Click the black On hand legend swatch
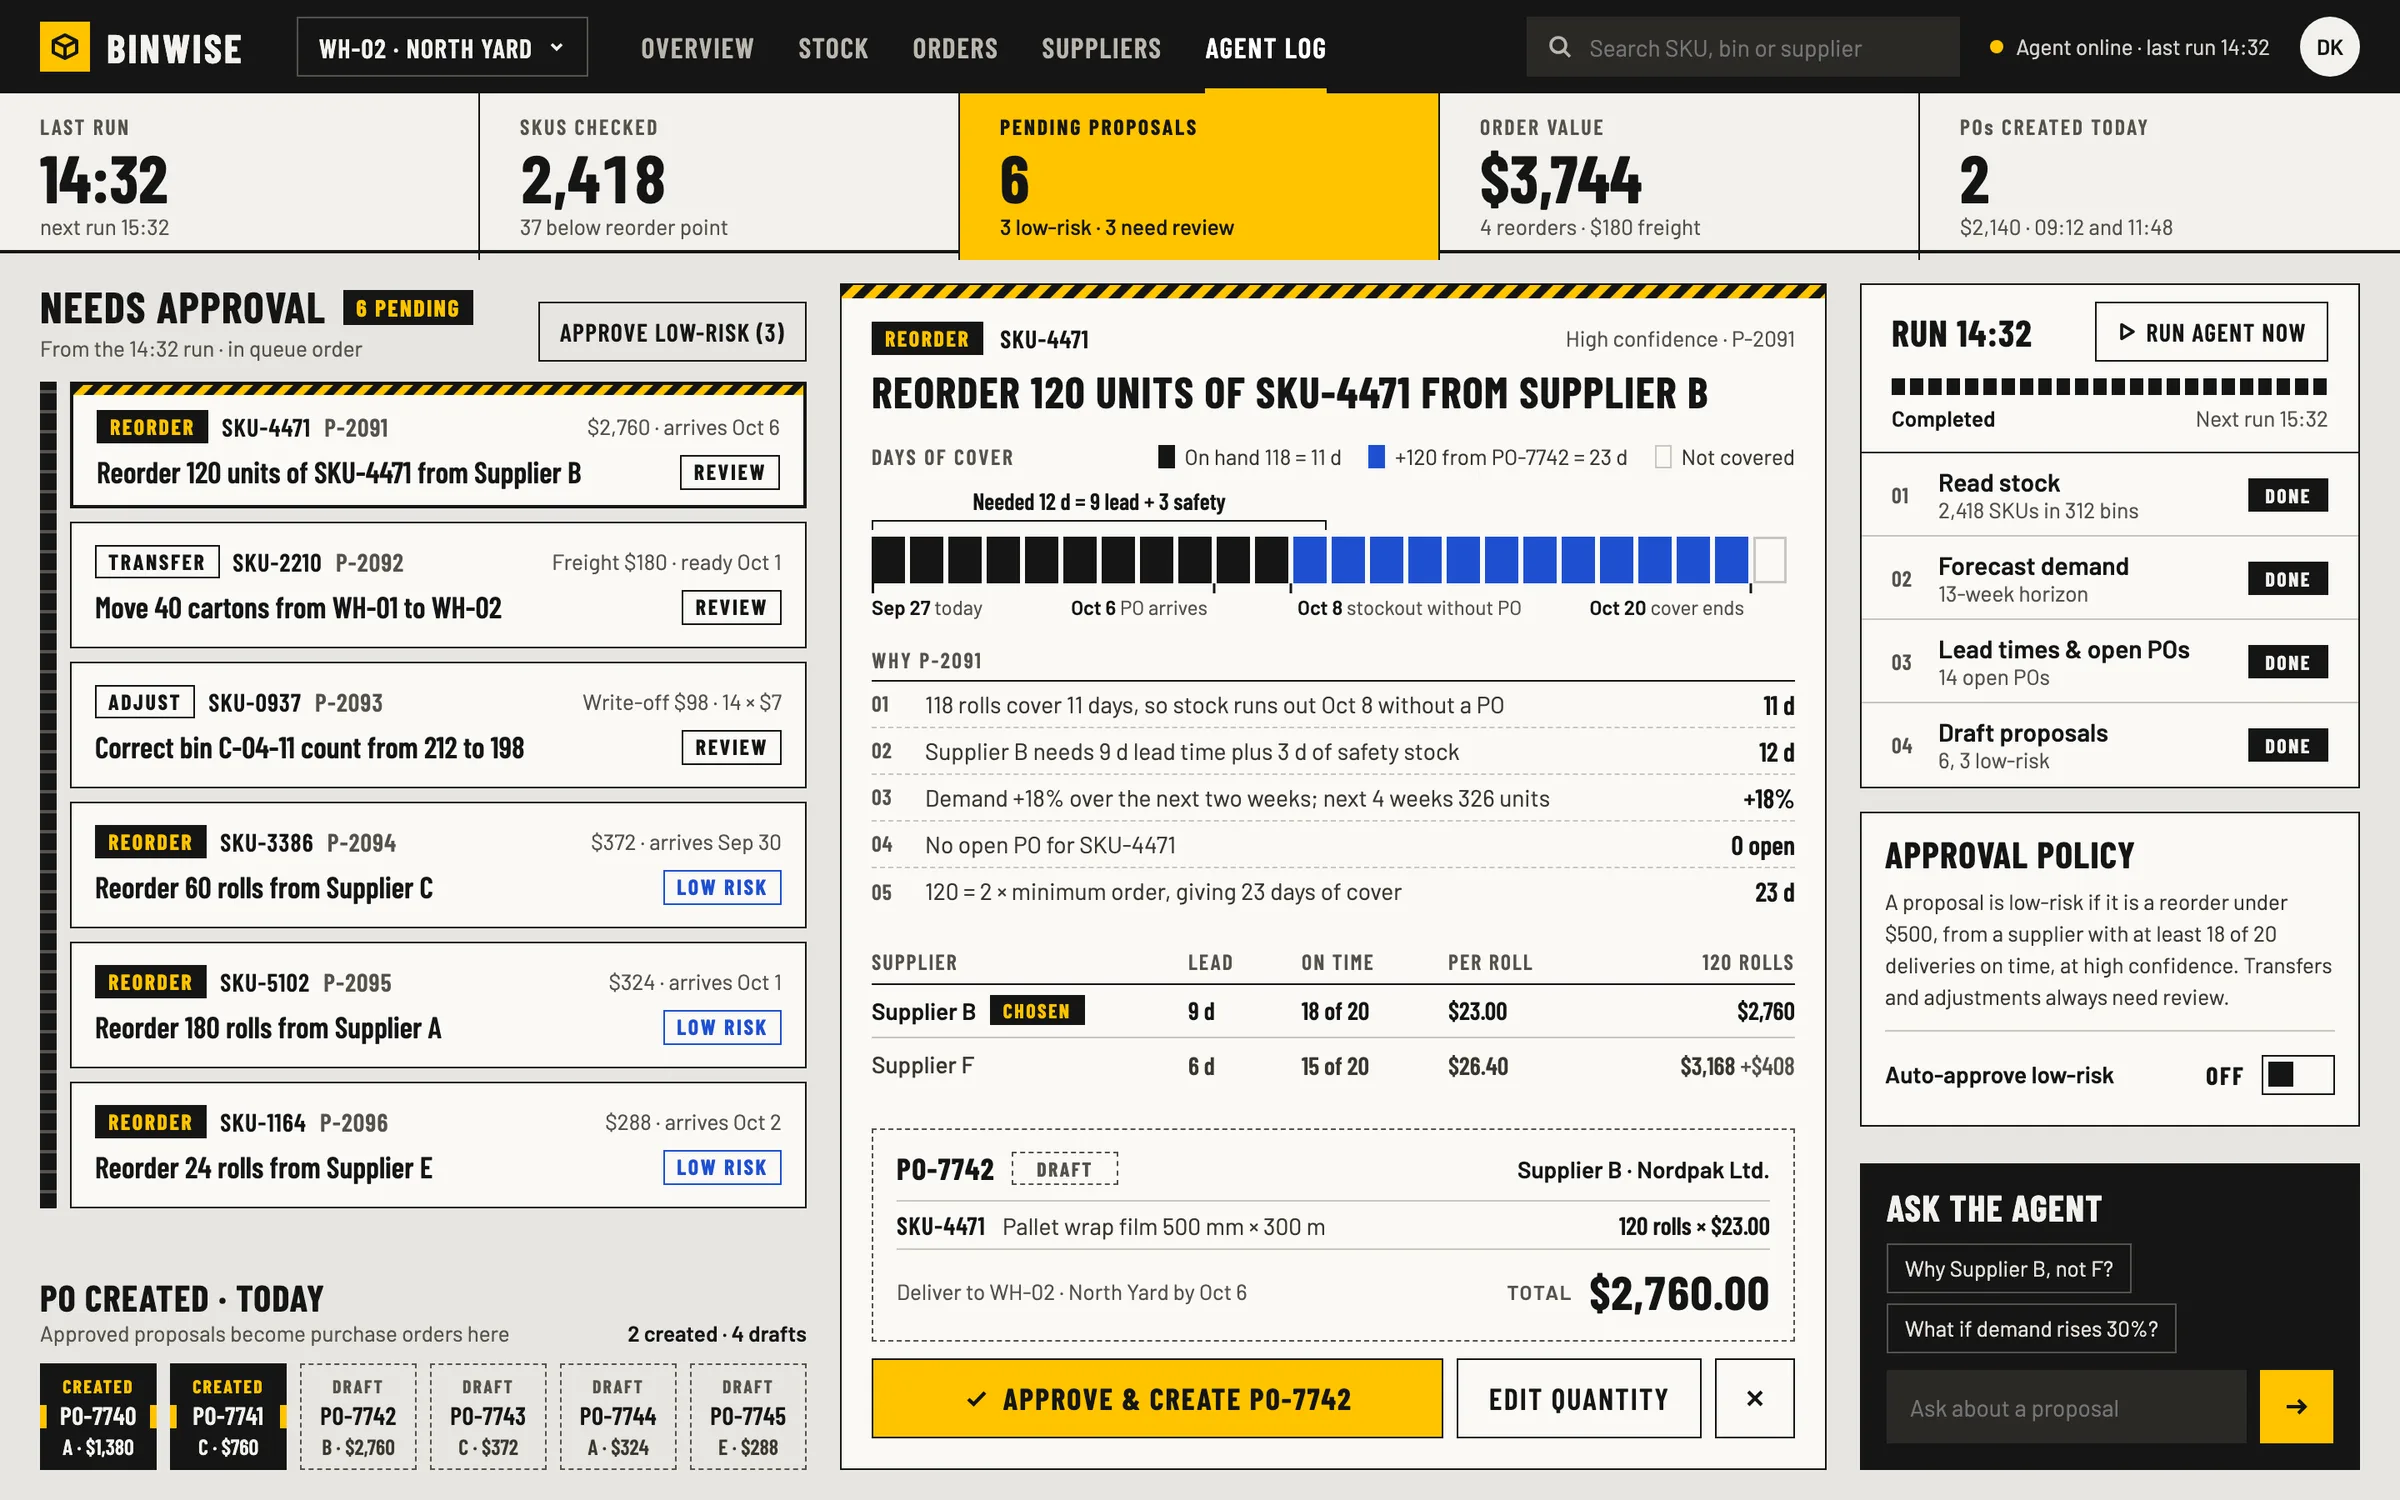 pyautogui.click(x=1166, y=457)
